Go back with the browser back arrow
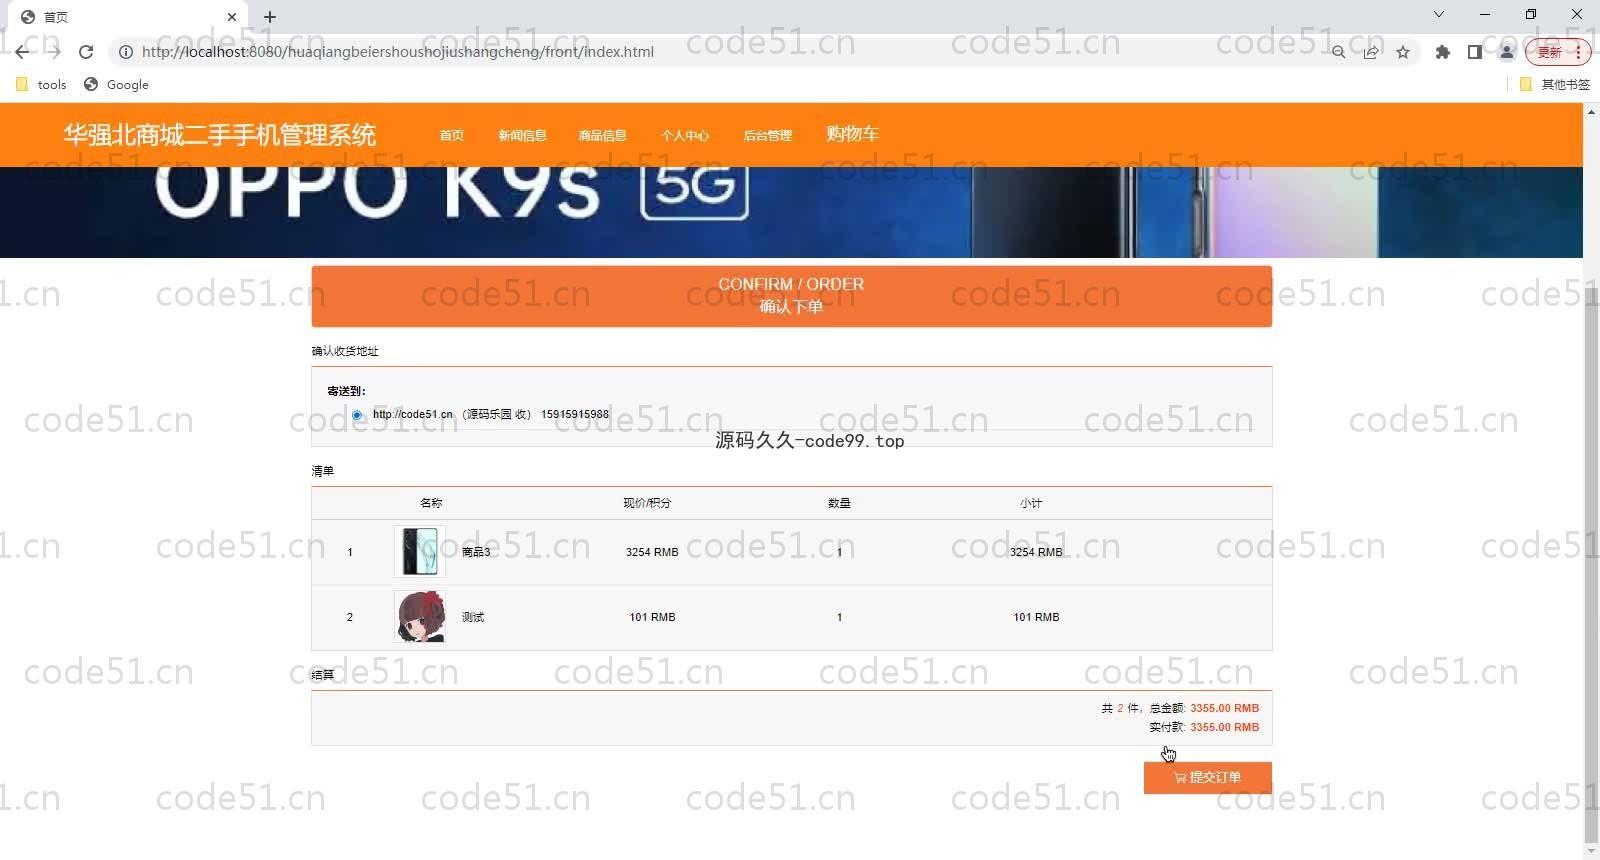The width and height of the screenshot is (1600, 860). point(22,52)
